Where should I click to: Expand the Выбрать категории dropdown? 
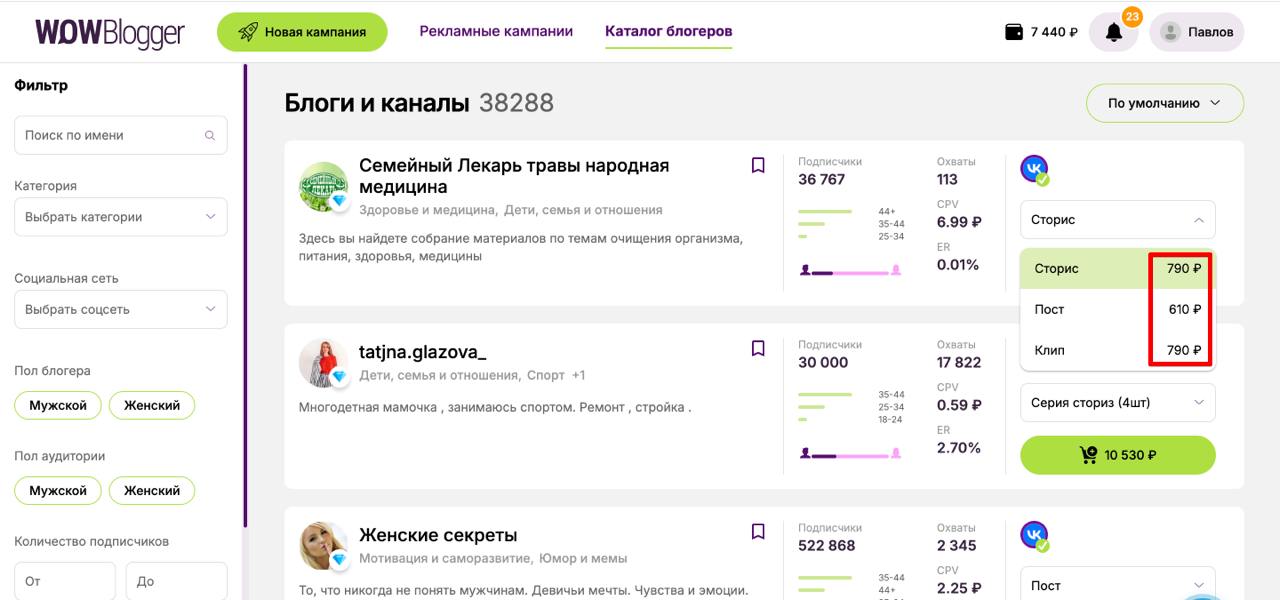[120, 217]
